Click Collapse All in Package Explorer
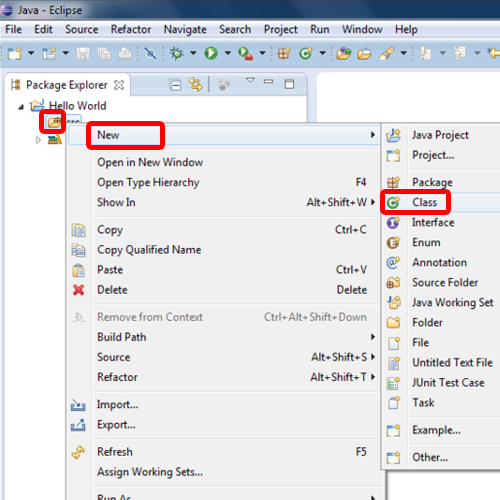This screenshot has height=500, width=500. click(x=175, y=85)
